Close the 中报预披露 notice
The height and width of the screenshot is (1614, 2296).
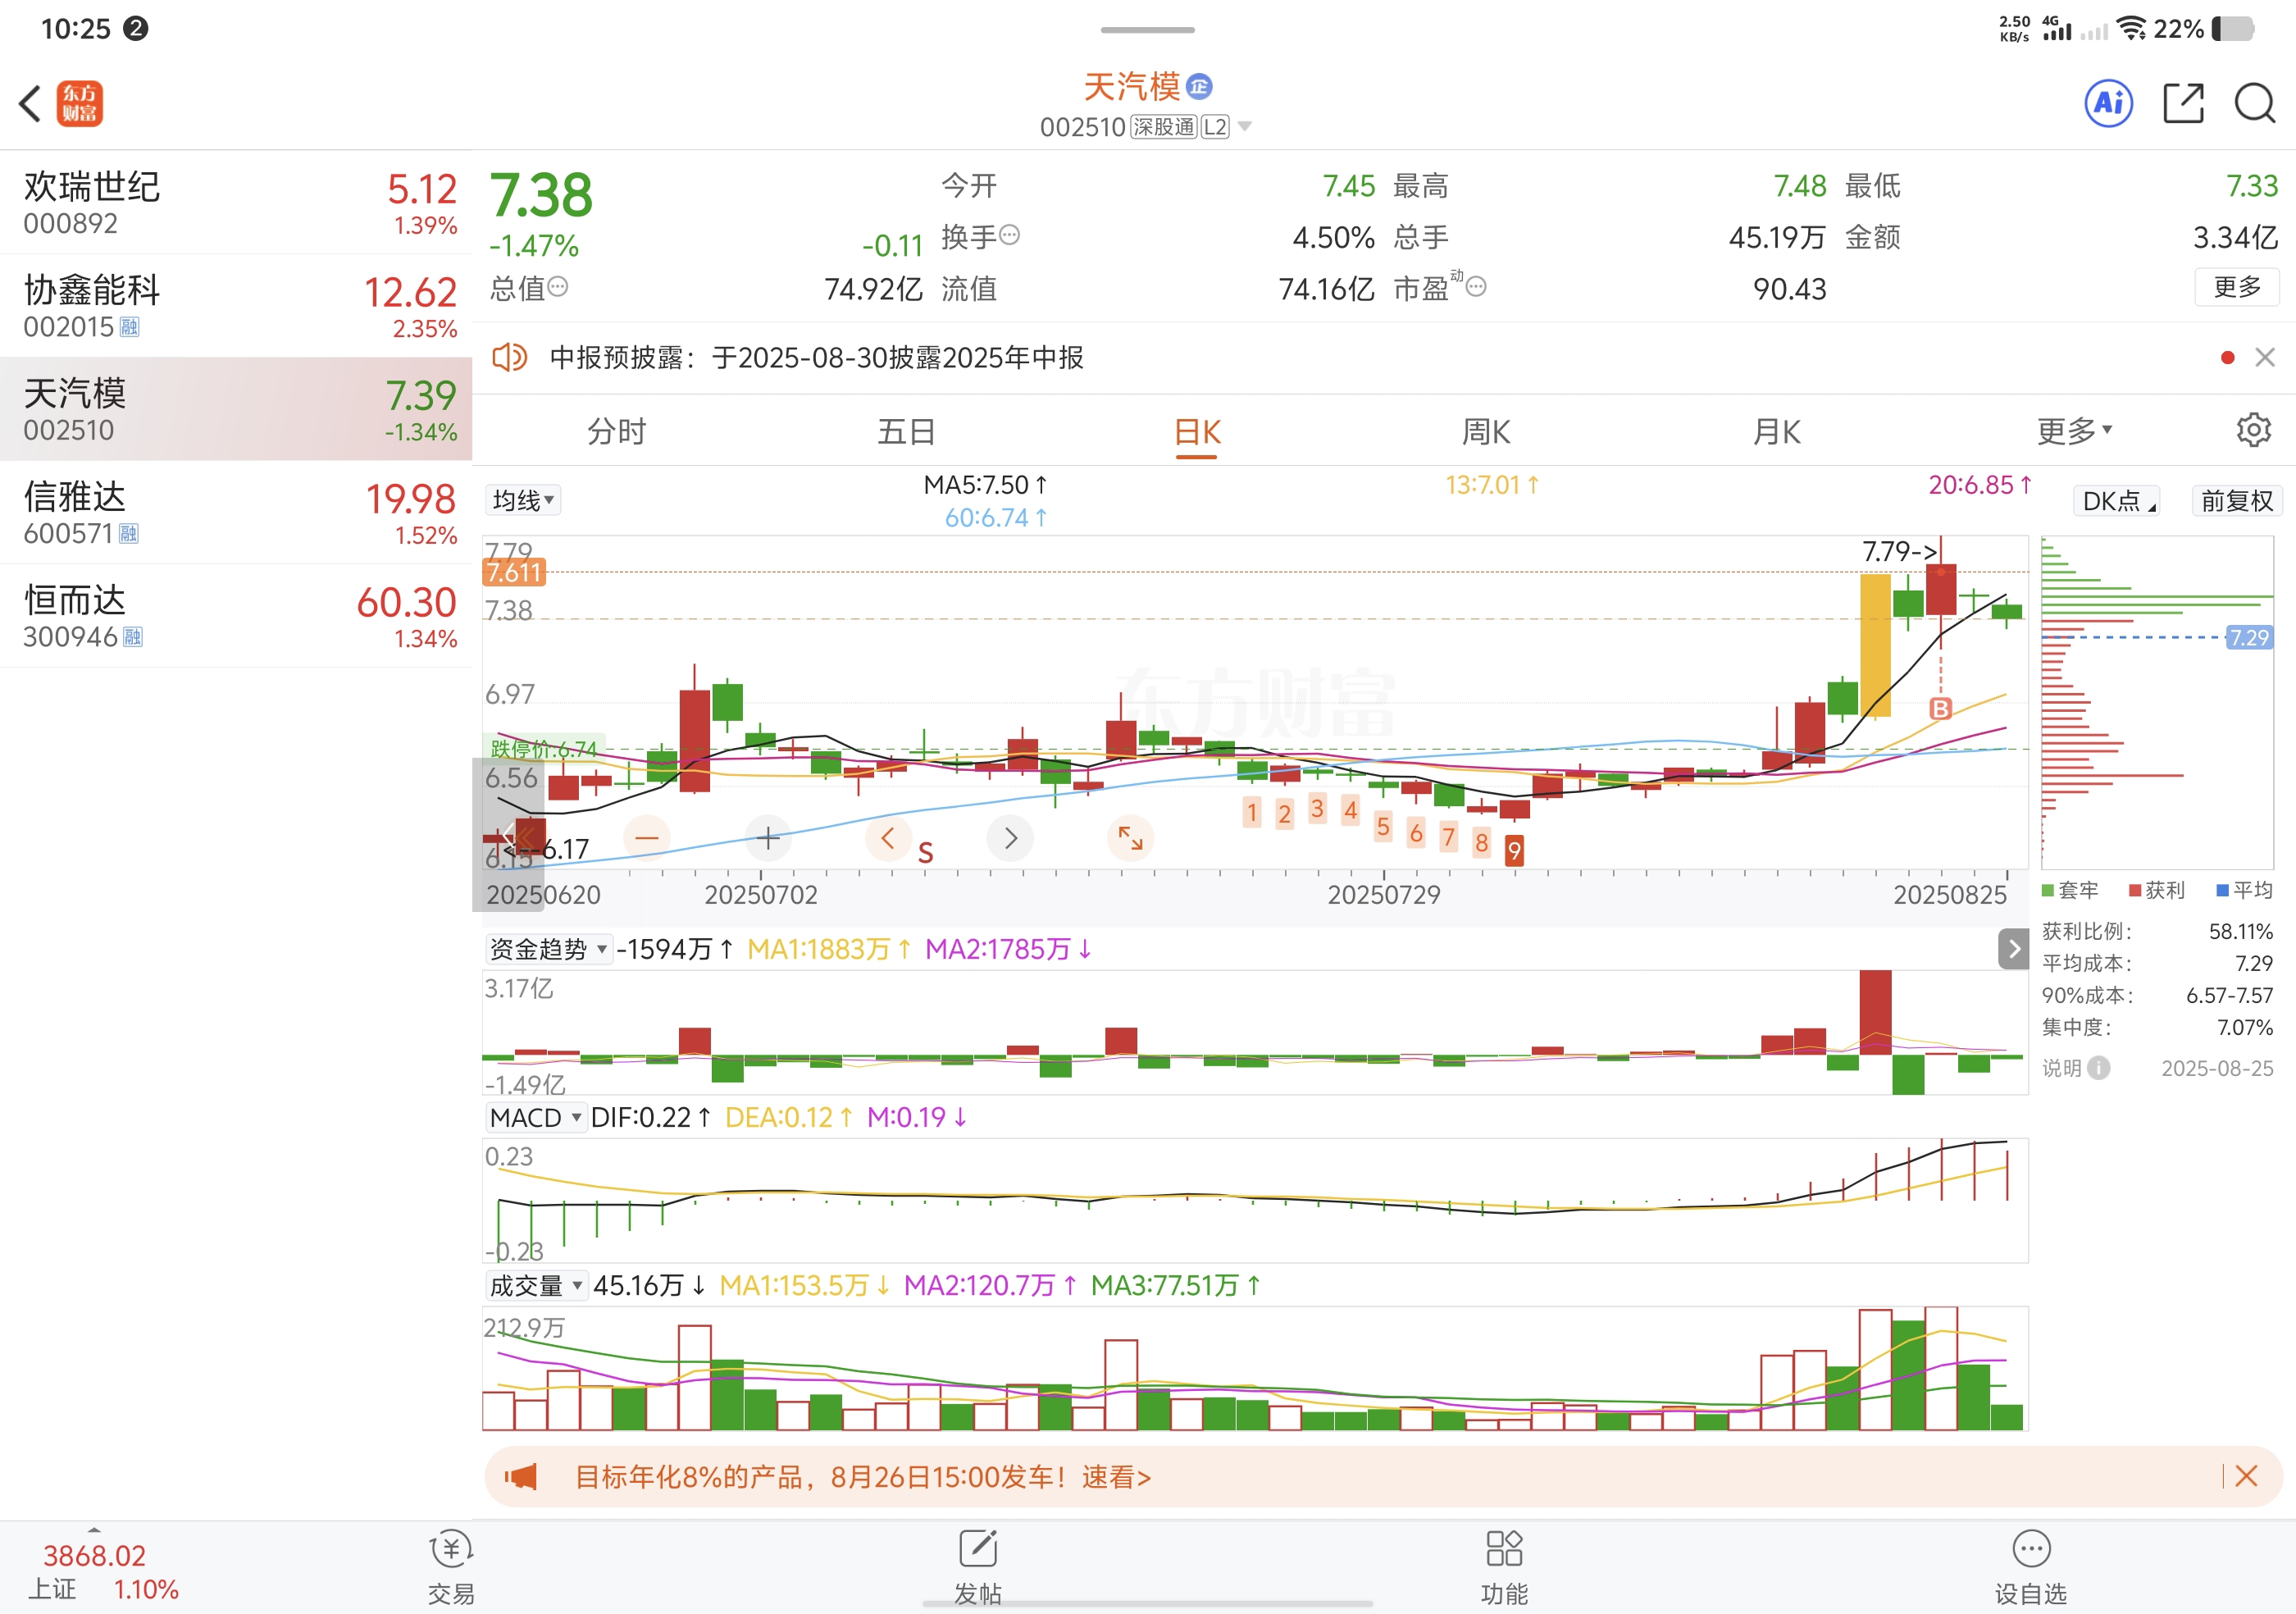click(2265, 357)
